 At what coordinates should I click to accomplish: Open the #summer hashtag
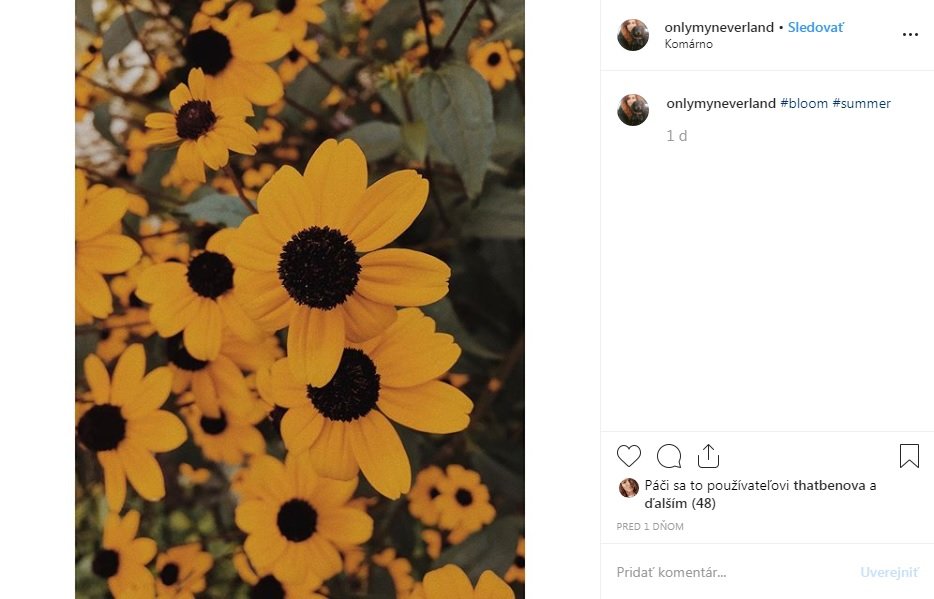pos(861,103)
